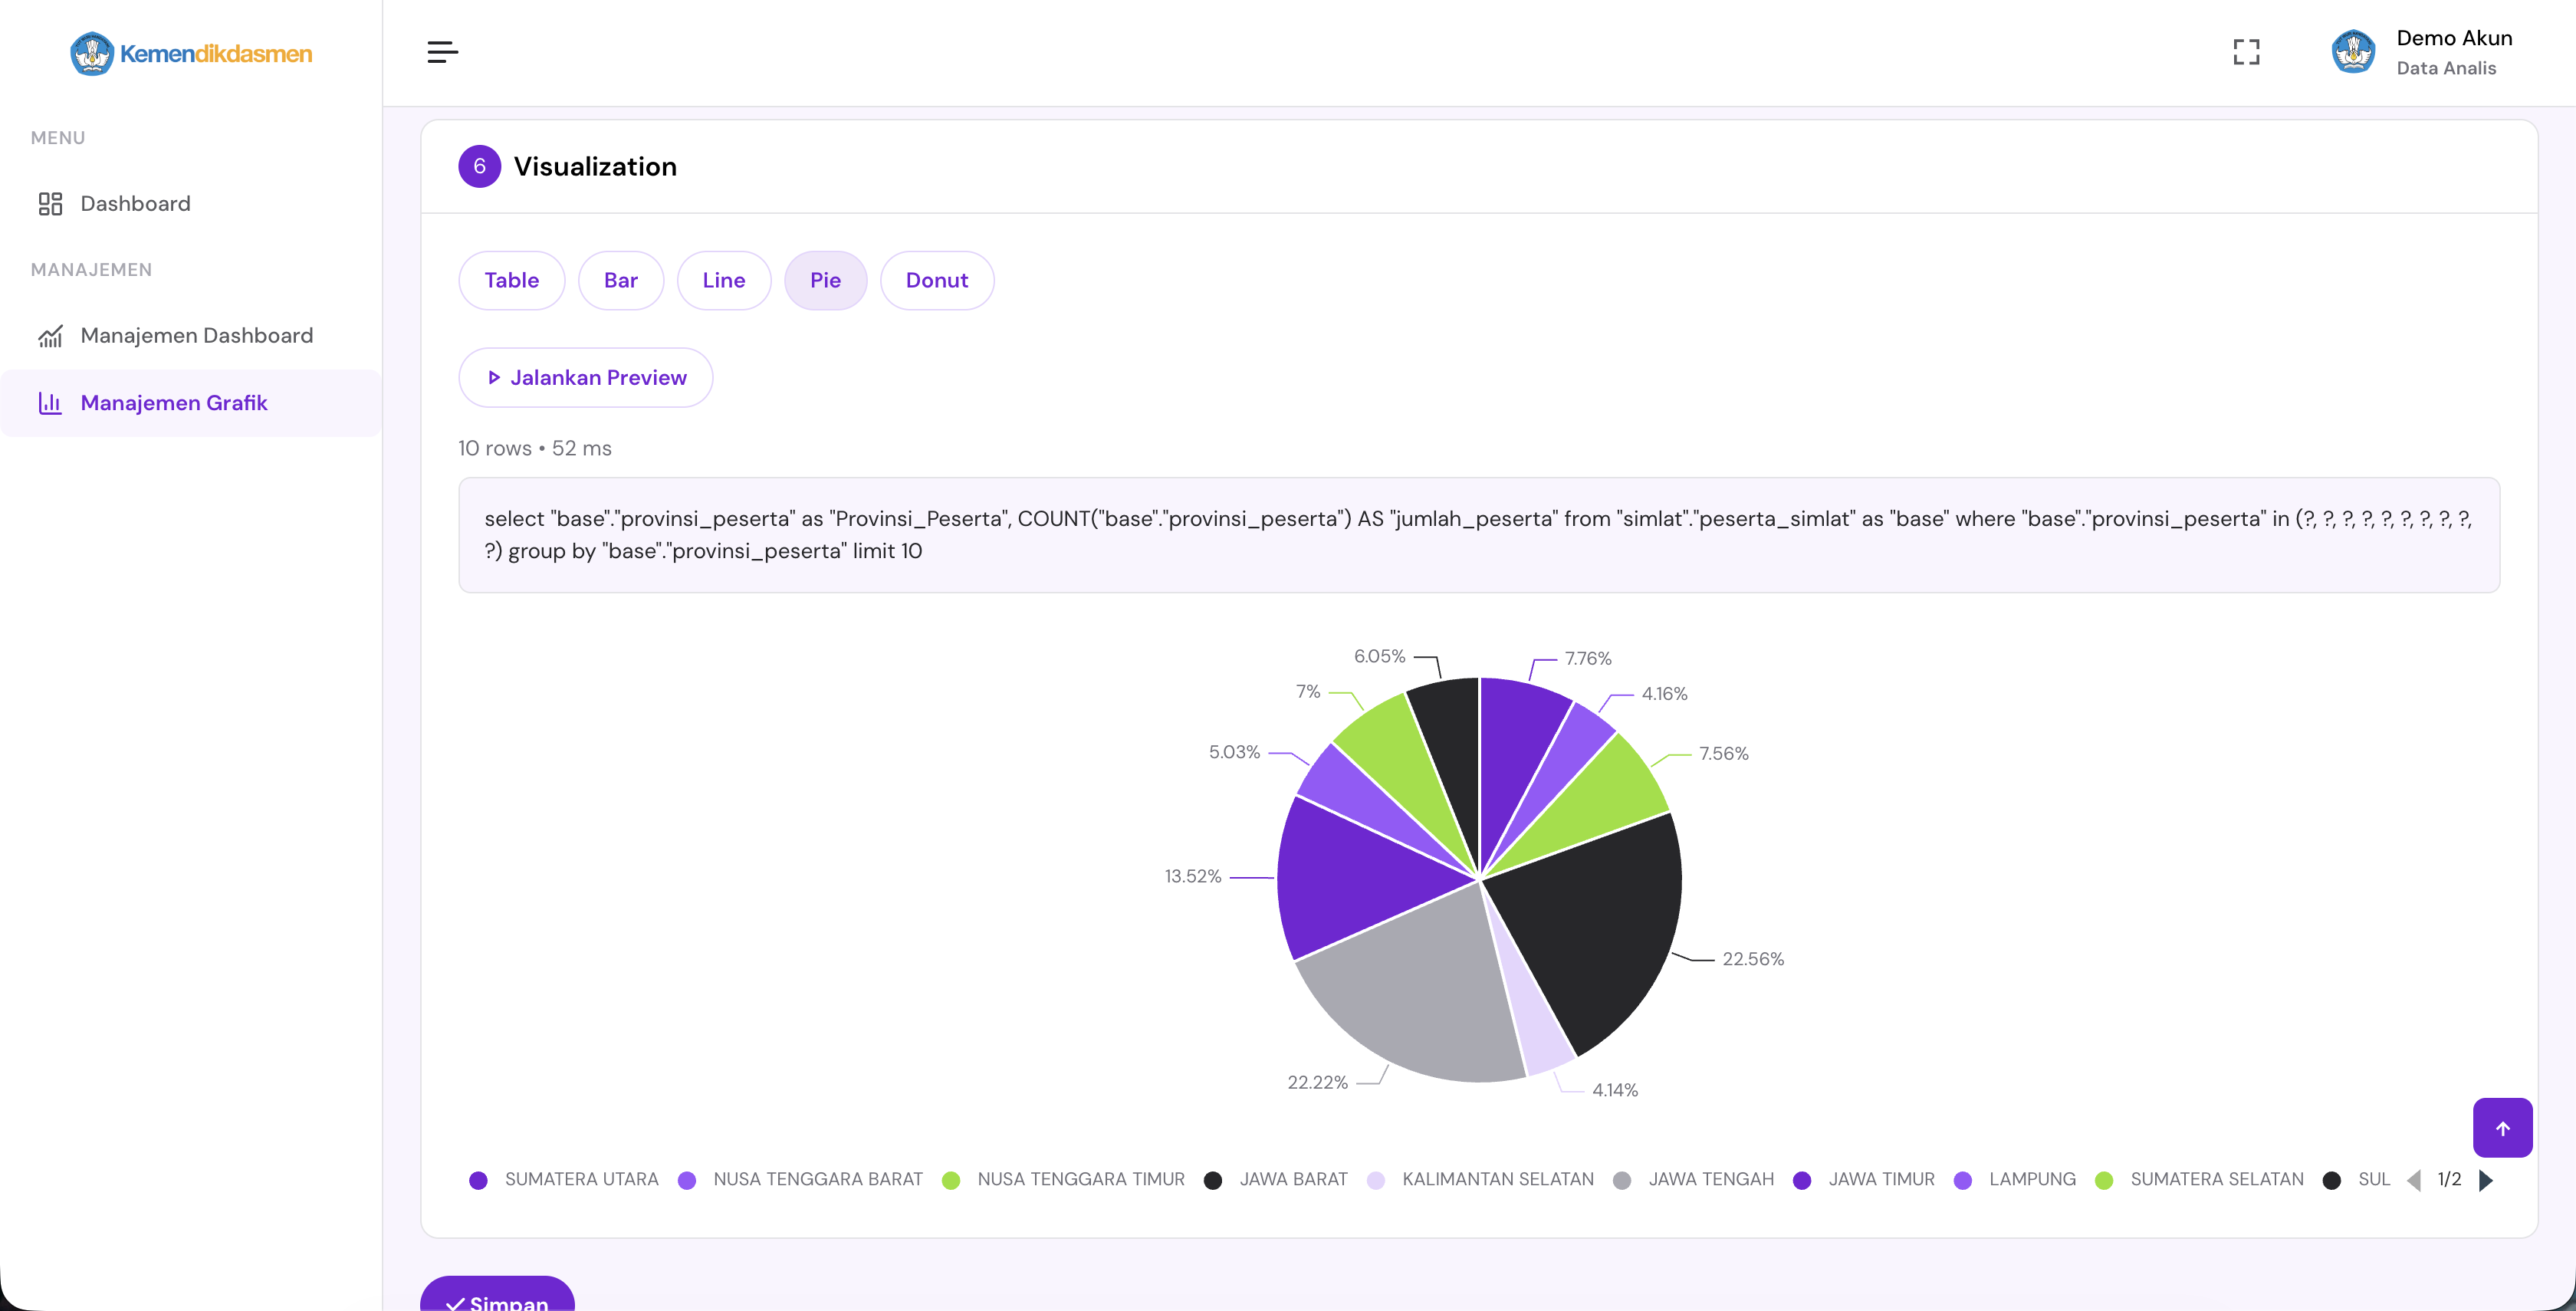This screenshot has width=2576, height=1311.
Task: Click the scroll-to-top arrow button
Action: [x=2502, y=1128]
